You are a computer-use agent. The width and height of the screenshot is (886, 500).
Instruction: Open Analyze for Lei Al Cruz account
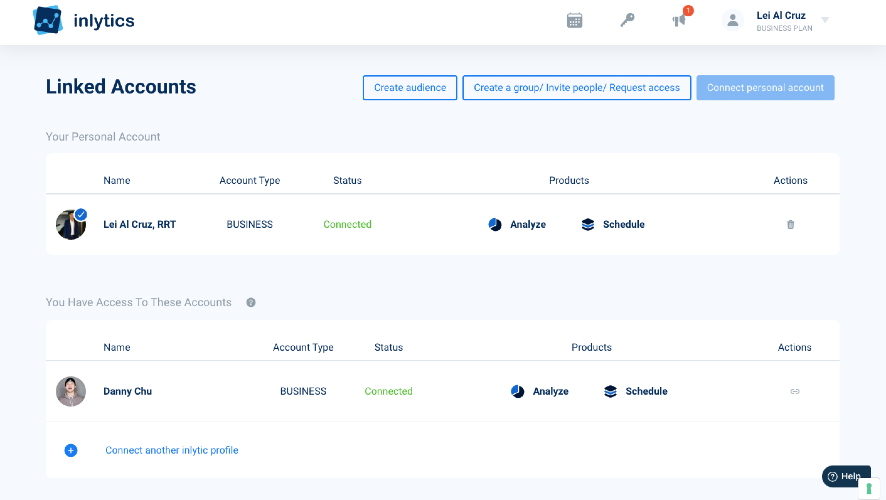coord(517,225)
